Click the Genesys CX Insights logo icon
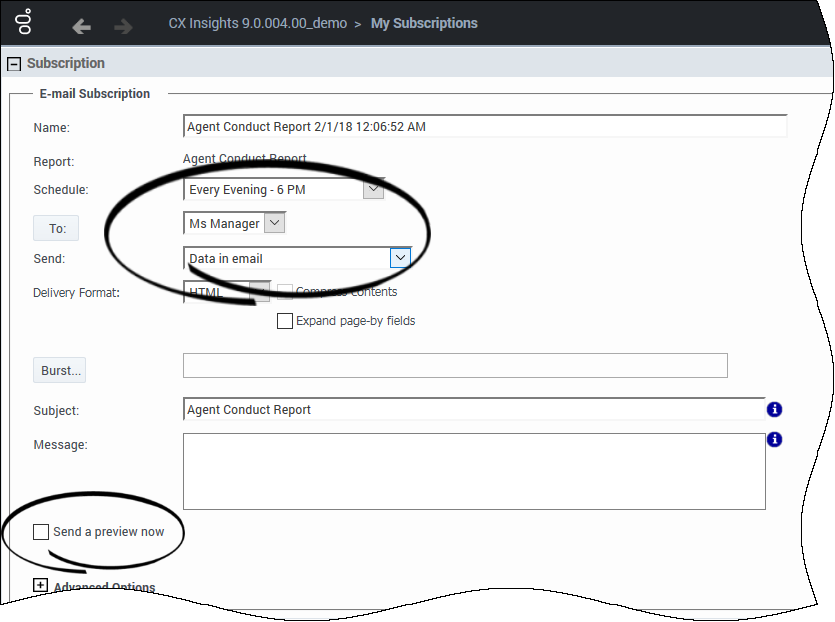 pyautogui.click(x=22, y=22)
